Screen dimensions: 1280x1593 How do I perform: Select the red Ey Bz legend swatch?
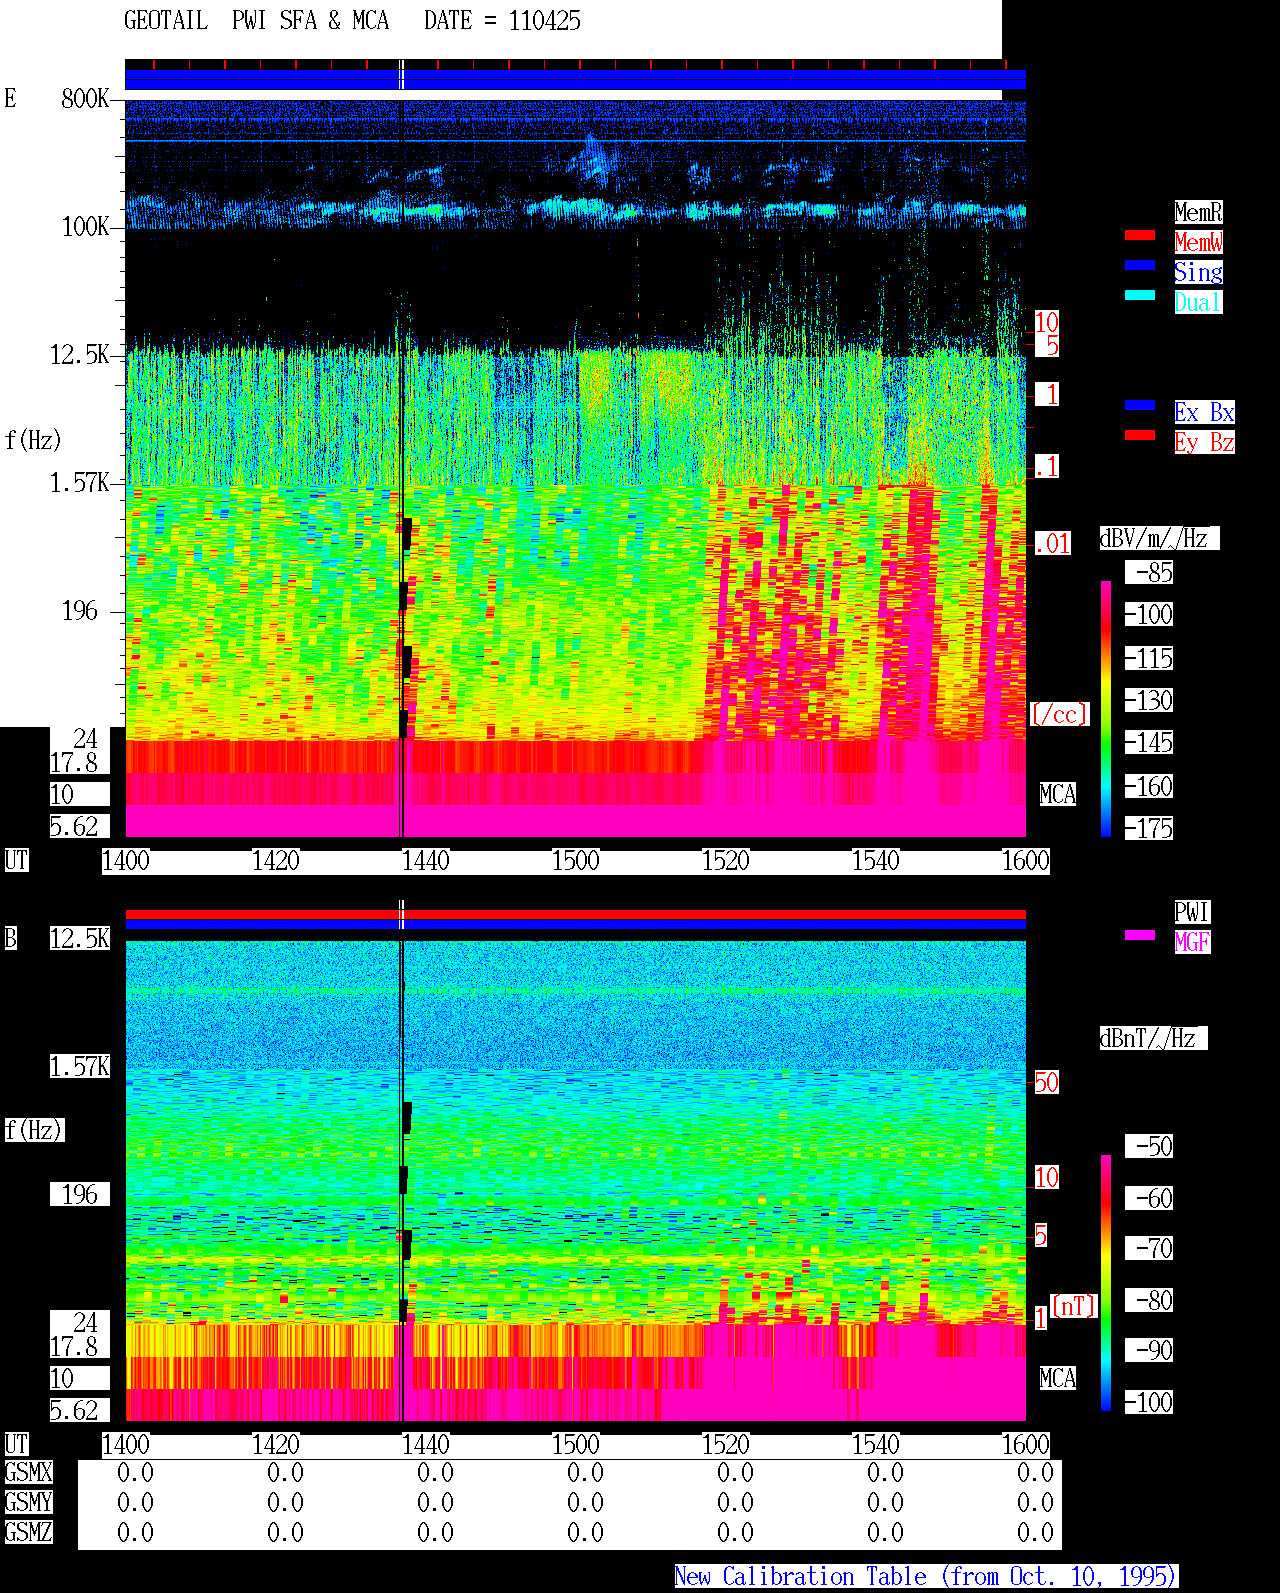point(1140,435)
